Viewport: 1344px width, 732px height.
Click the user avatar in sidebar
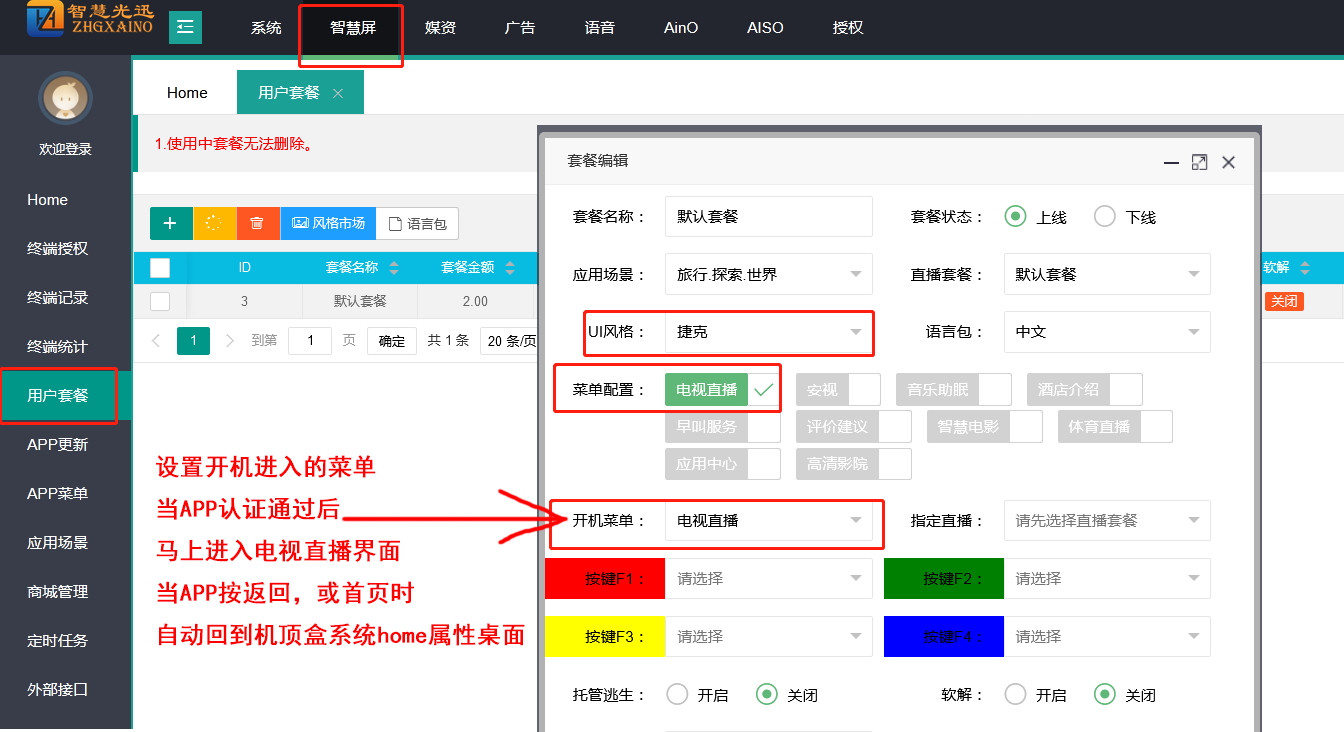pos(65,99)
